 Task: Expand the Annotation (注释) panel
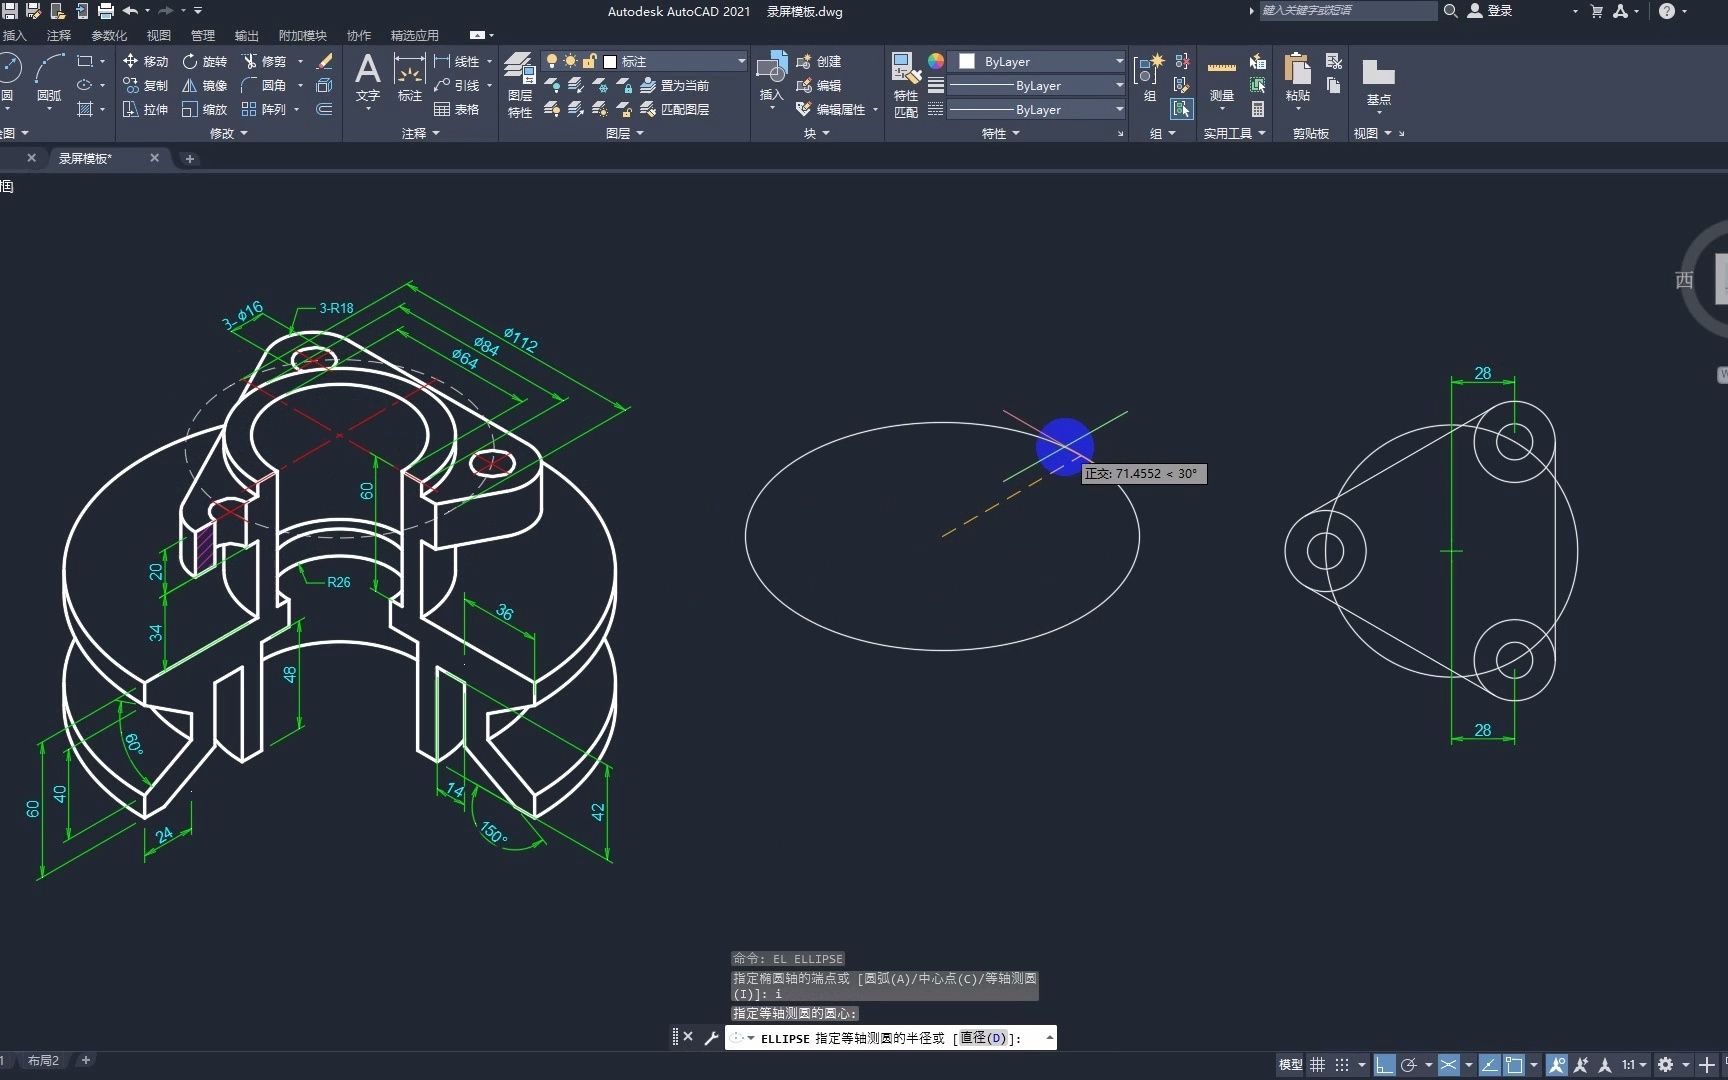click(420, 133)
